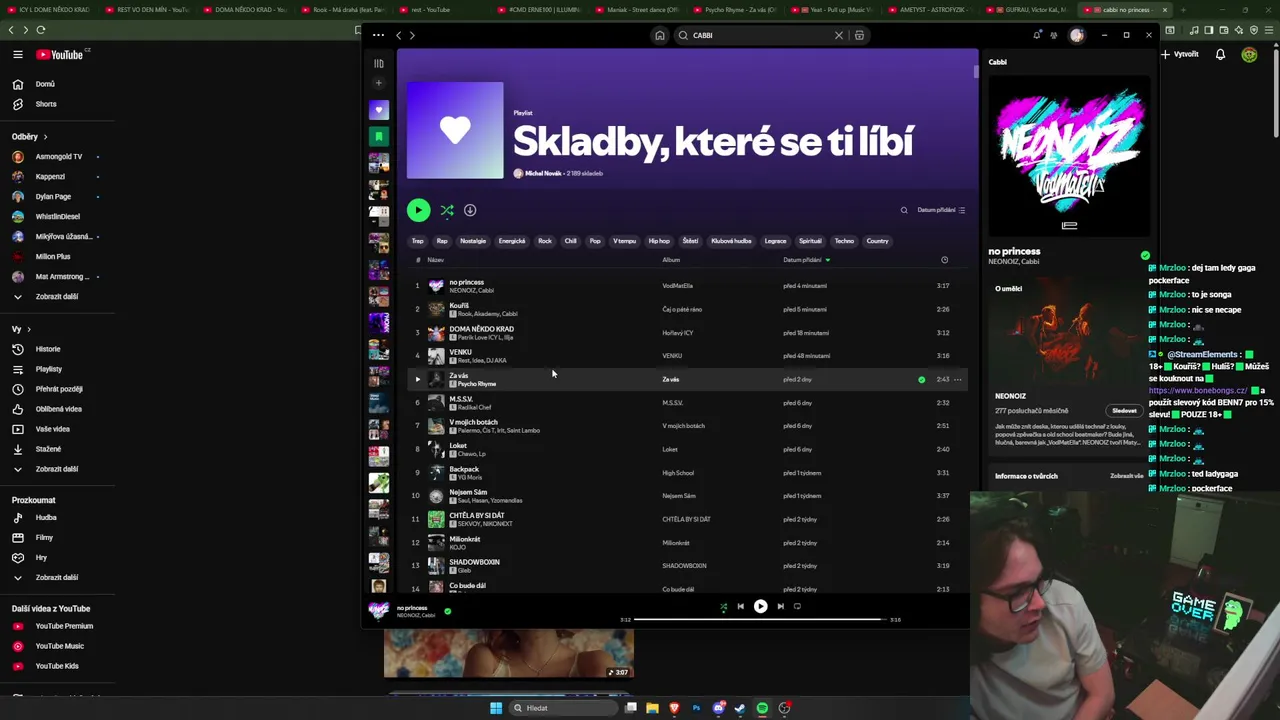Open YouTube notifications bell

[1220, 55]
